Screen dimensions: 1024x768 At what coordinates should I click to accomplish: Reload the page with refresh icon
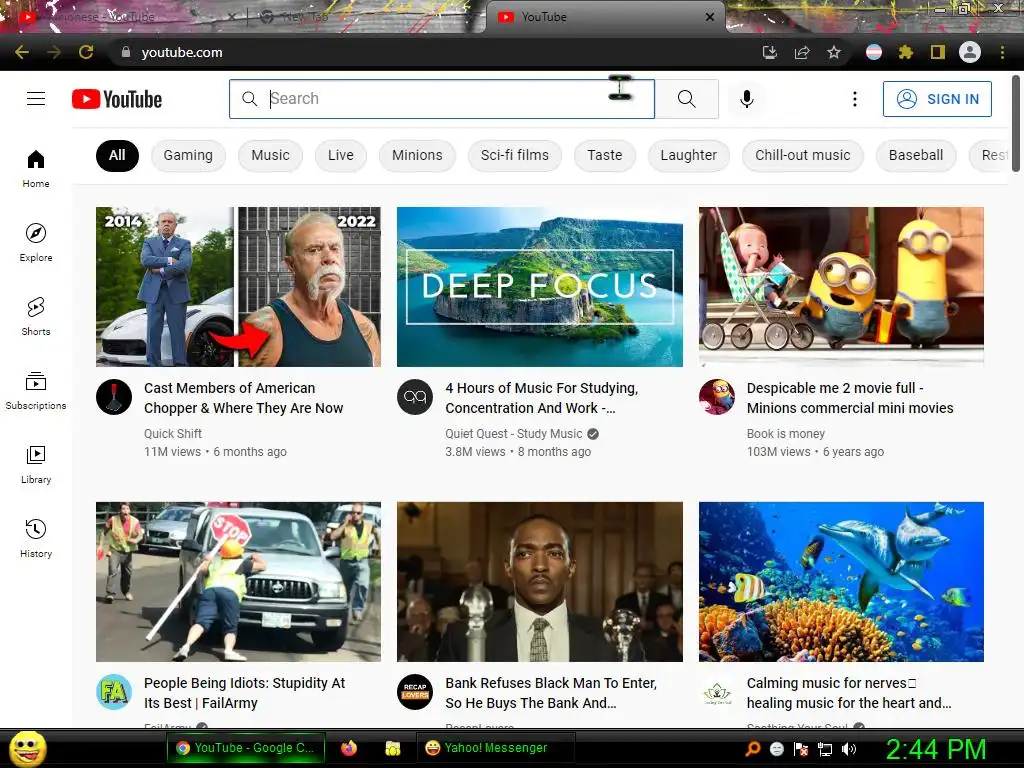[86, 52]
